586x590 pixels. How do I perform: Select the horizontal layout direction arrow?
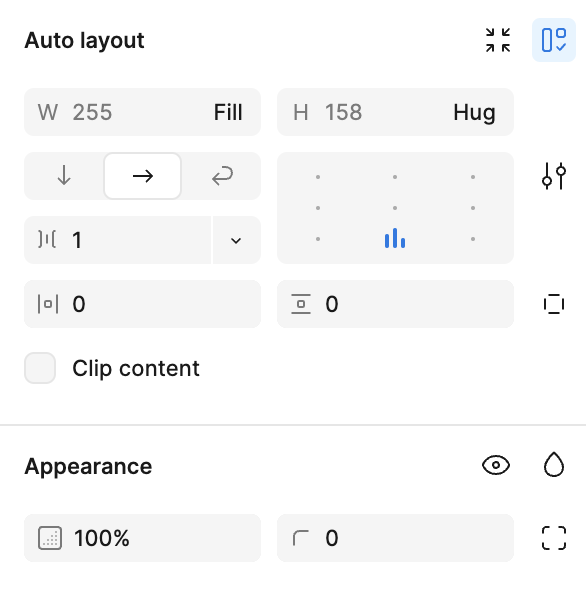[x=143, y=176]
